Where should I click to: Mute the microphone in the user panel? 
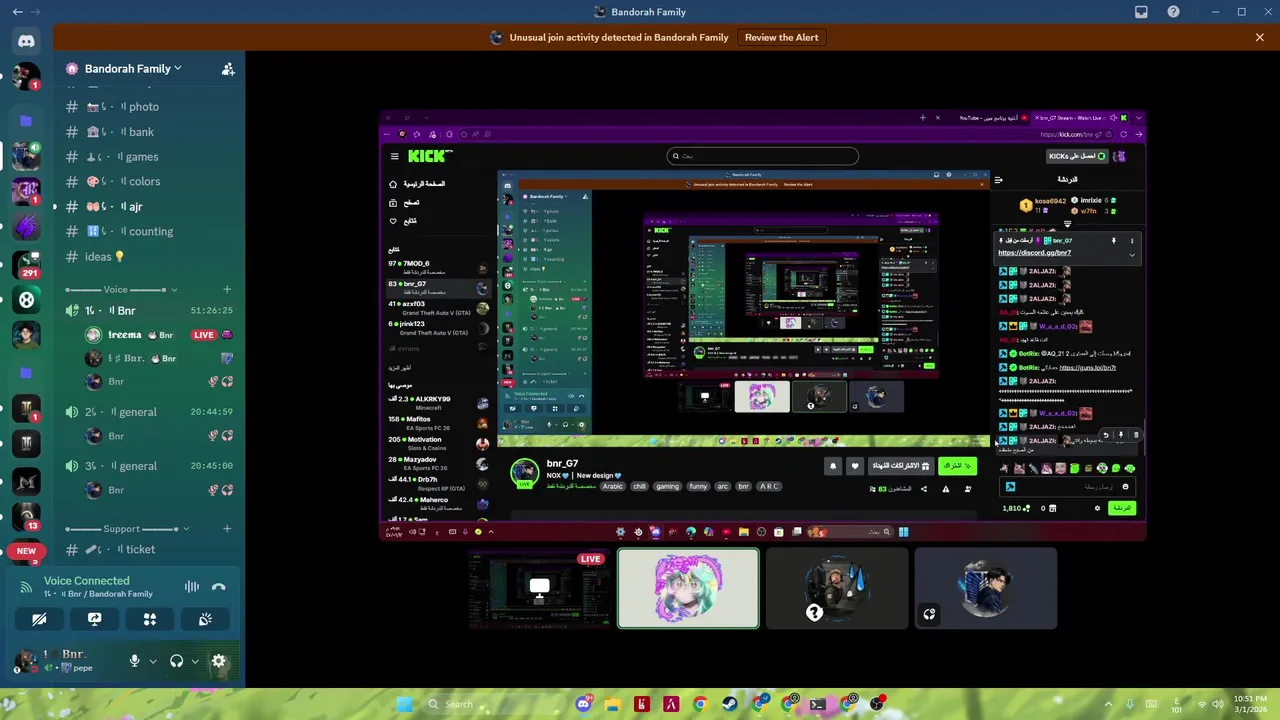tap(134, 661)
